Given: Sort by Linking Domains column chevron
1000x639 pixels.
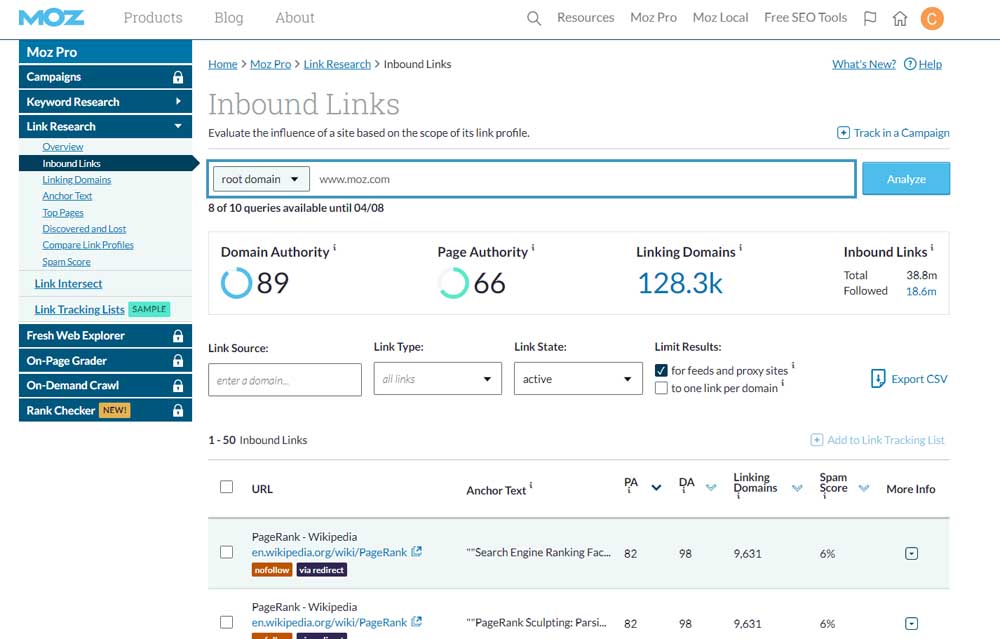Looking at the screenshot, I should click(797, 488).
